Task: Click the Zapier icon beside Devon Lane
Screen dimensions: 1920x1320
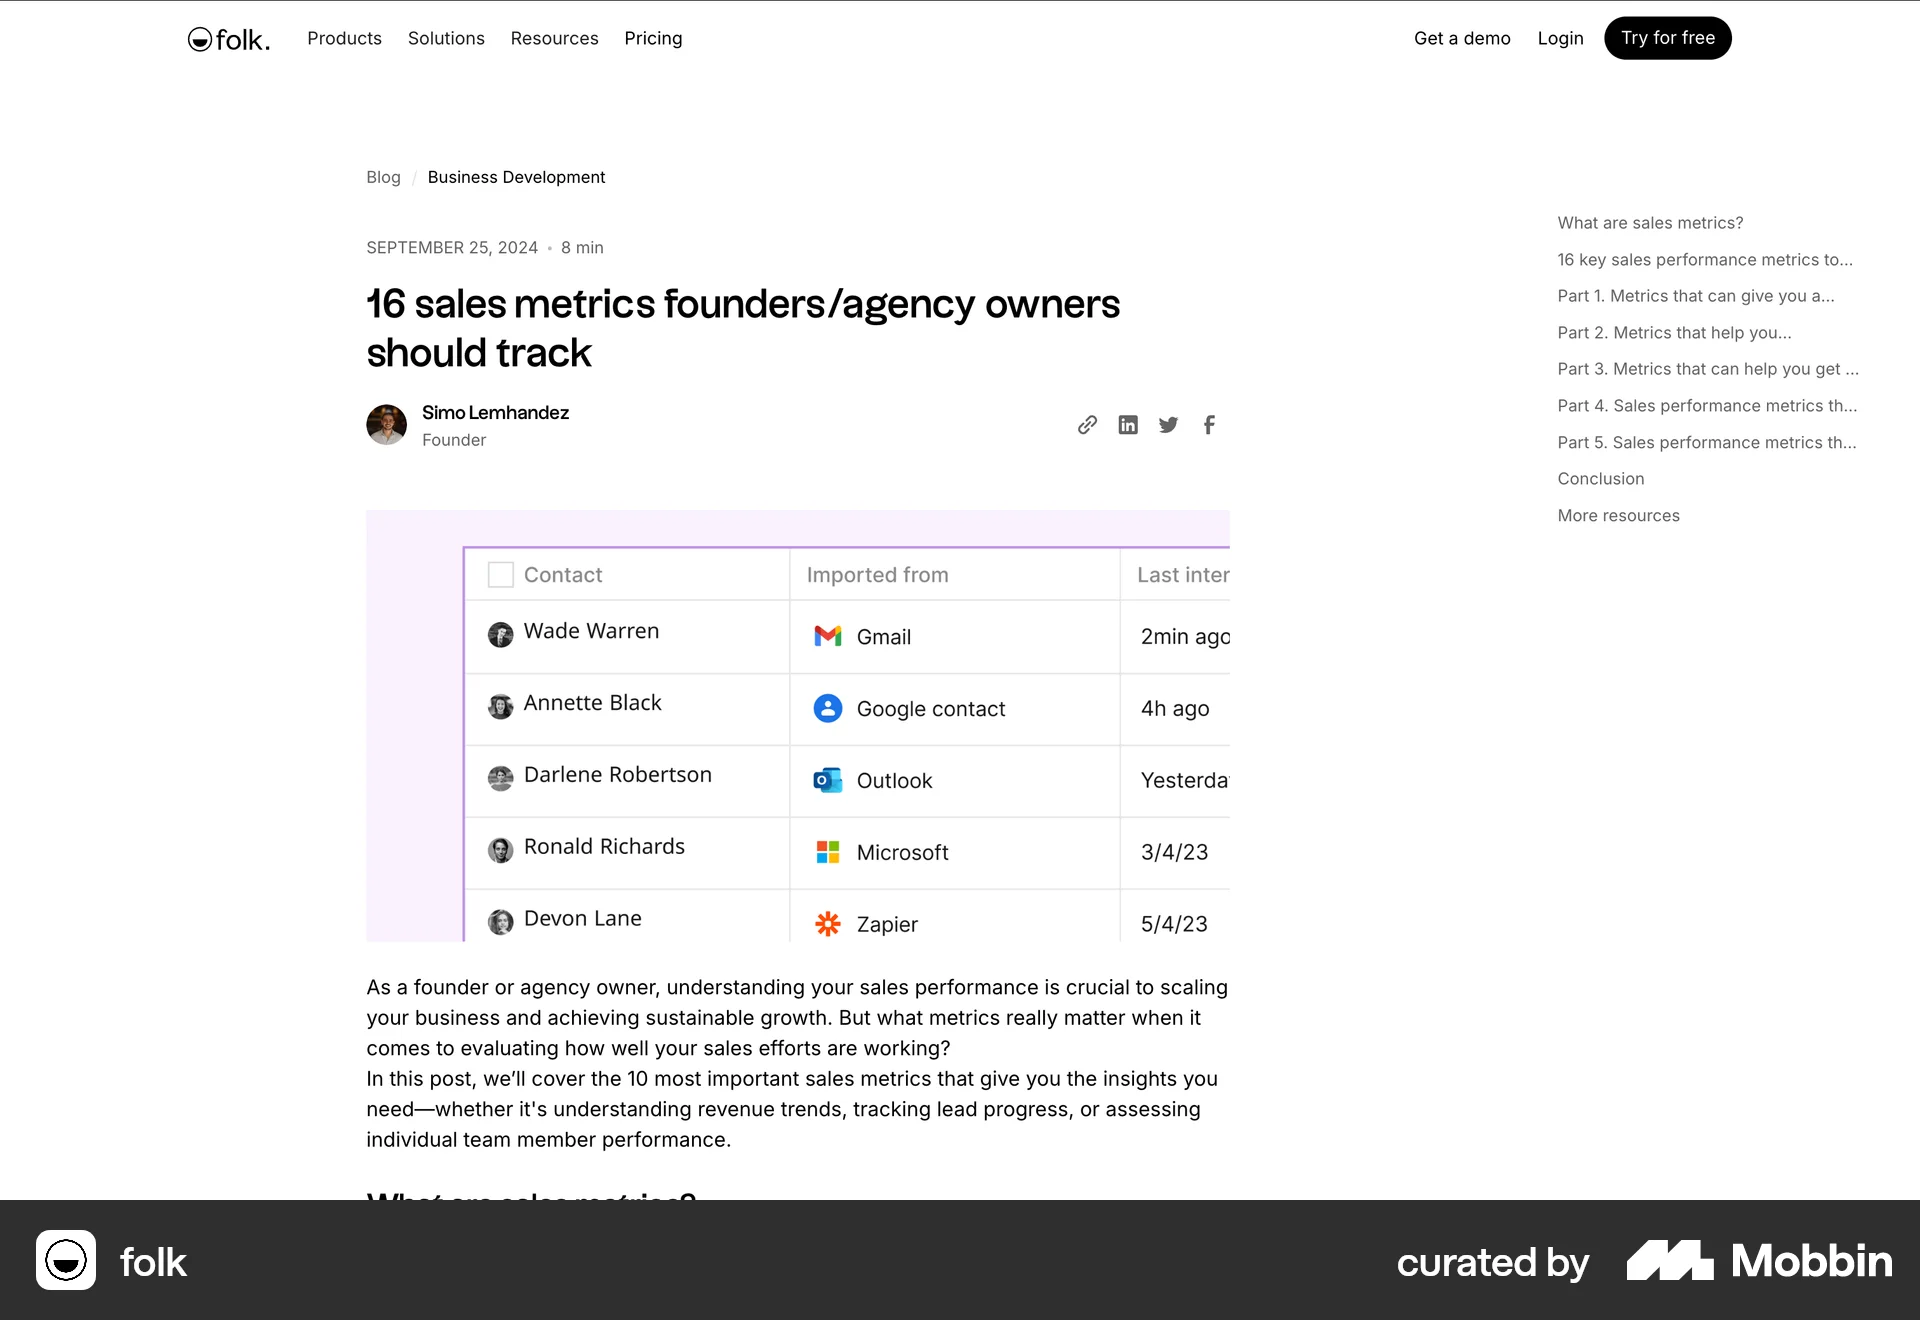Action: pyautogui.click(x=828, y=924)
